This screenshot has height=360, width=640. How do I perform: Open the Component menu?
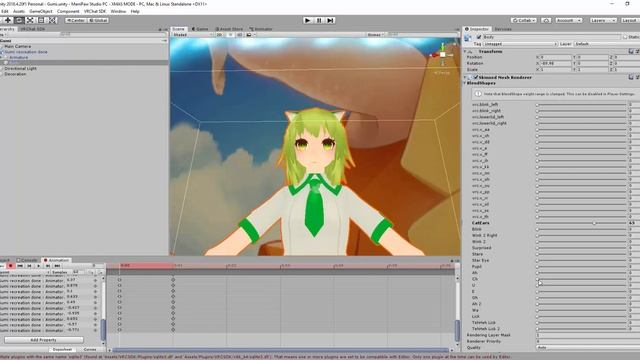pos(68,11)
